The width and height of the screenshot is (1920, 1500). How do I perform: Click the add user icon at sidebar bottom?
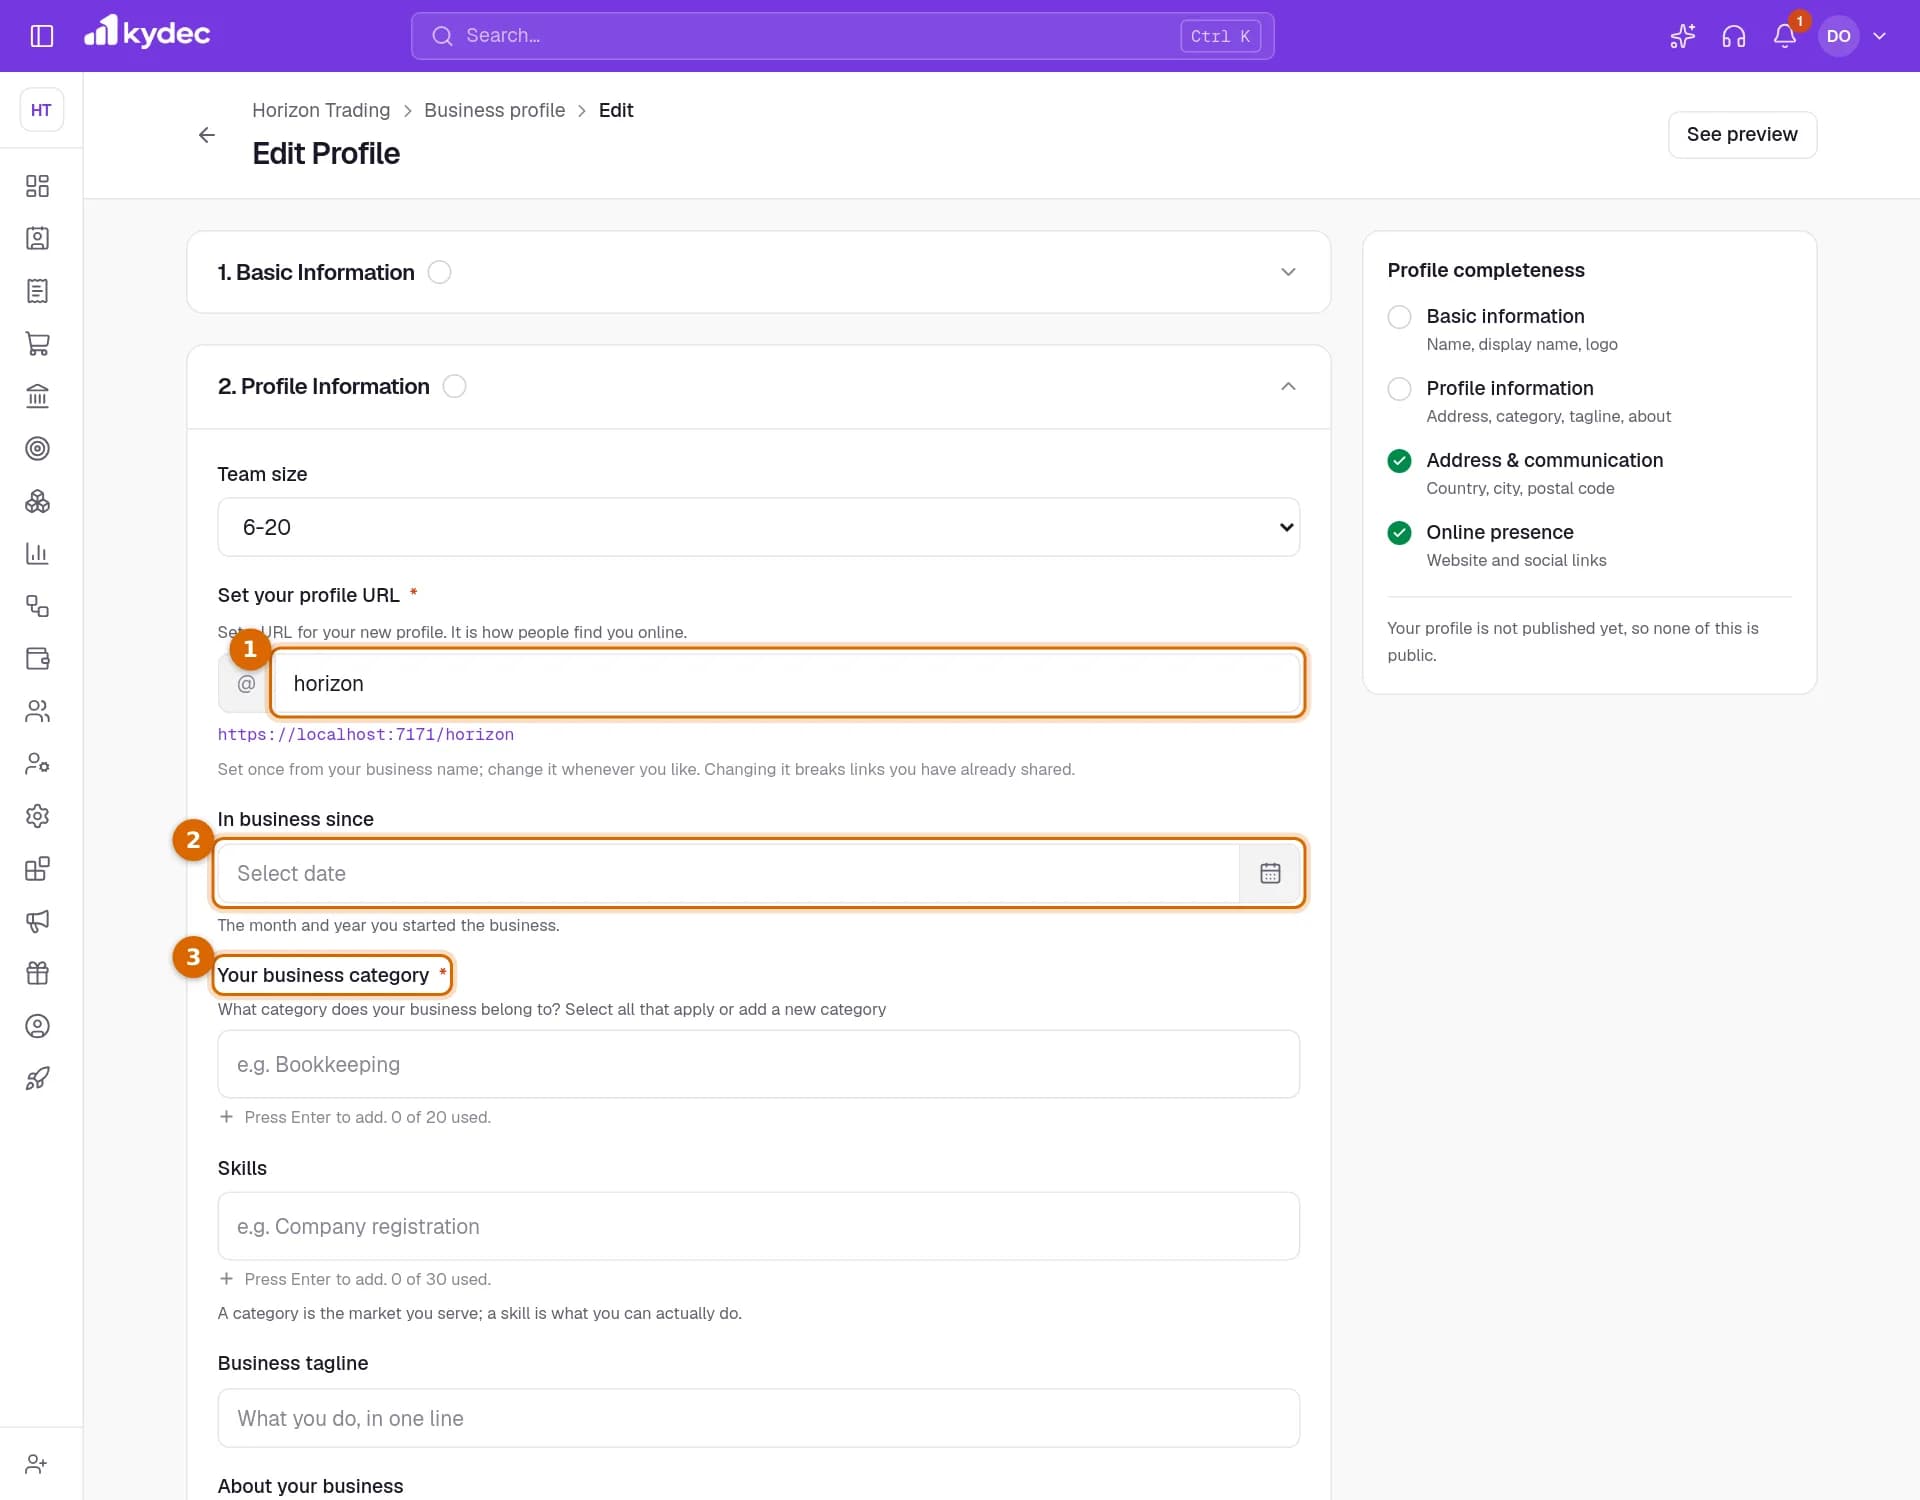tap(37, 1464)
